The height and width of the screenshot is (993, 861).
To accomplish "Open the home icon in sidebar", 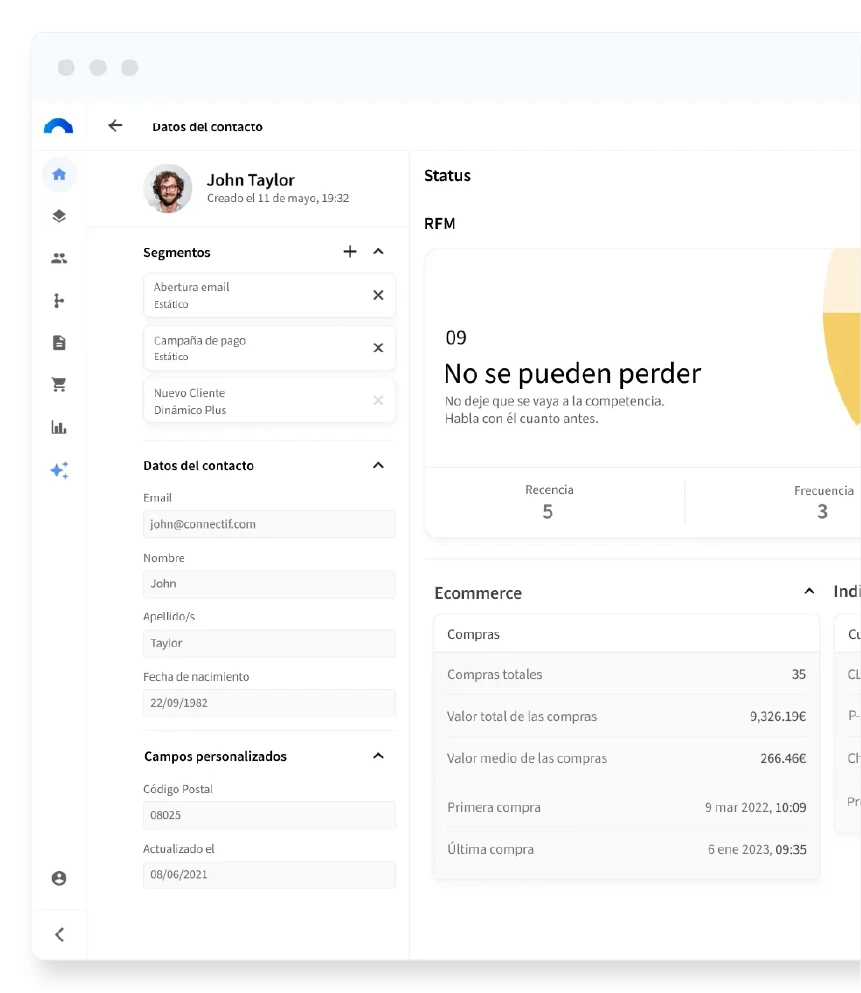I will (x=59, y=174).
